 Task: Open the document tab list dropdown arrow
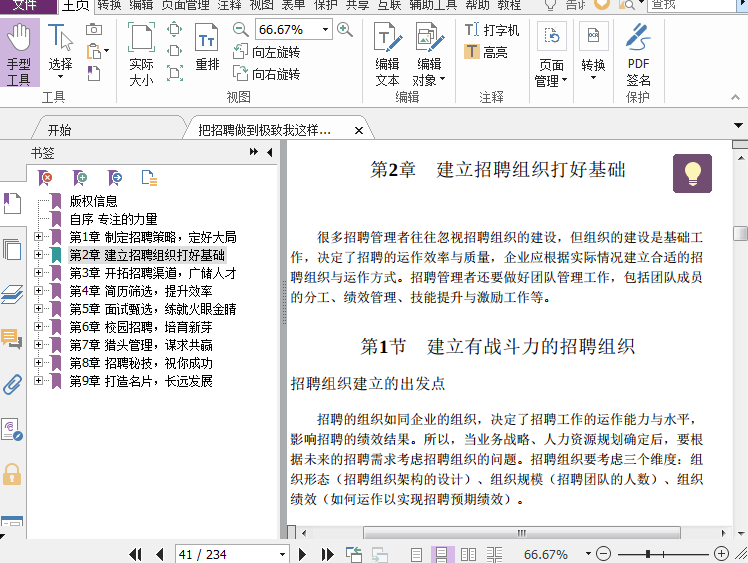pyautogui.click(x=738, y=125)
